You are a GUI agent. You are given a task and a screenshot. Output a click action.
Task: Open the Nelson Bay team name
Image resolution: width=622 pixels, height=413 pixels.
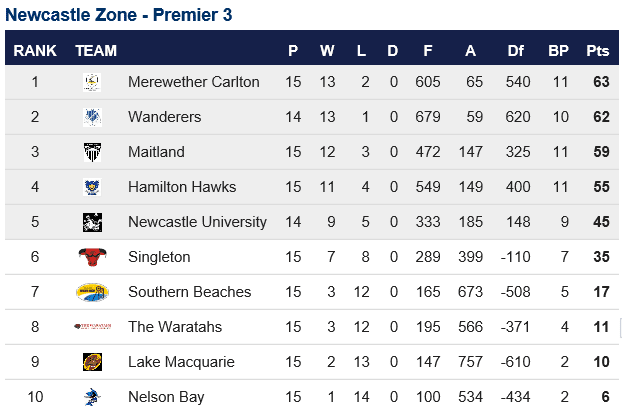pos(166,397)
